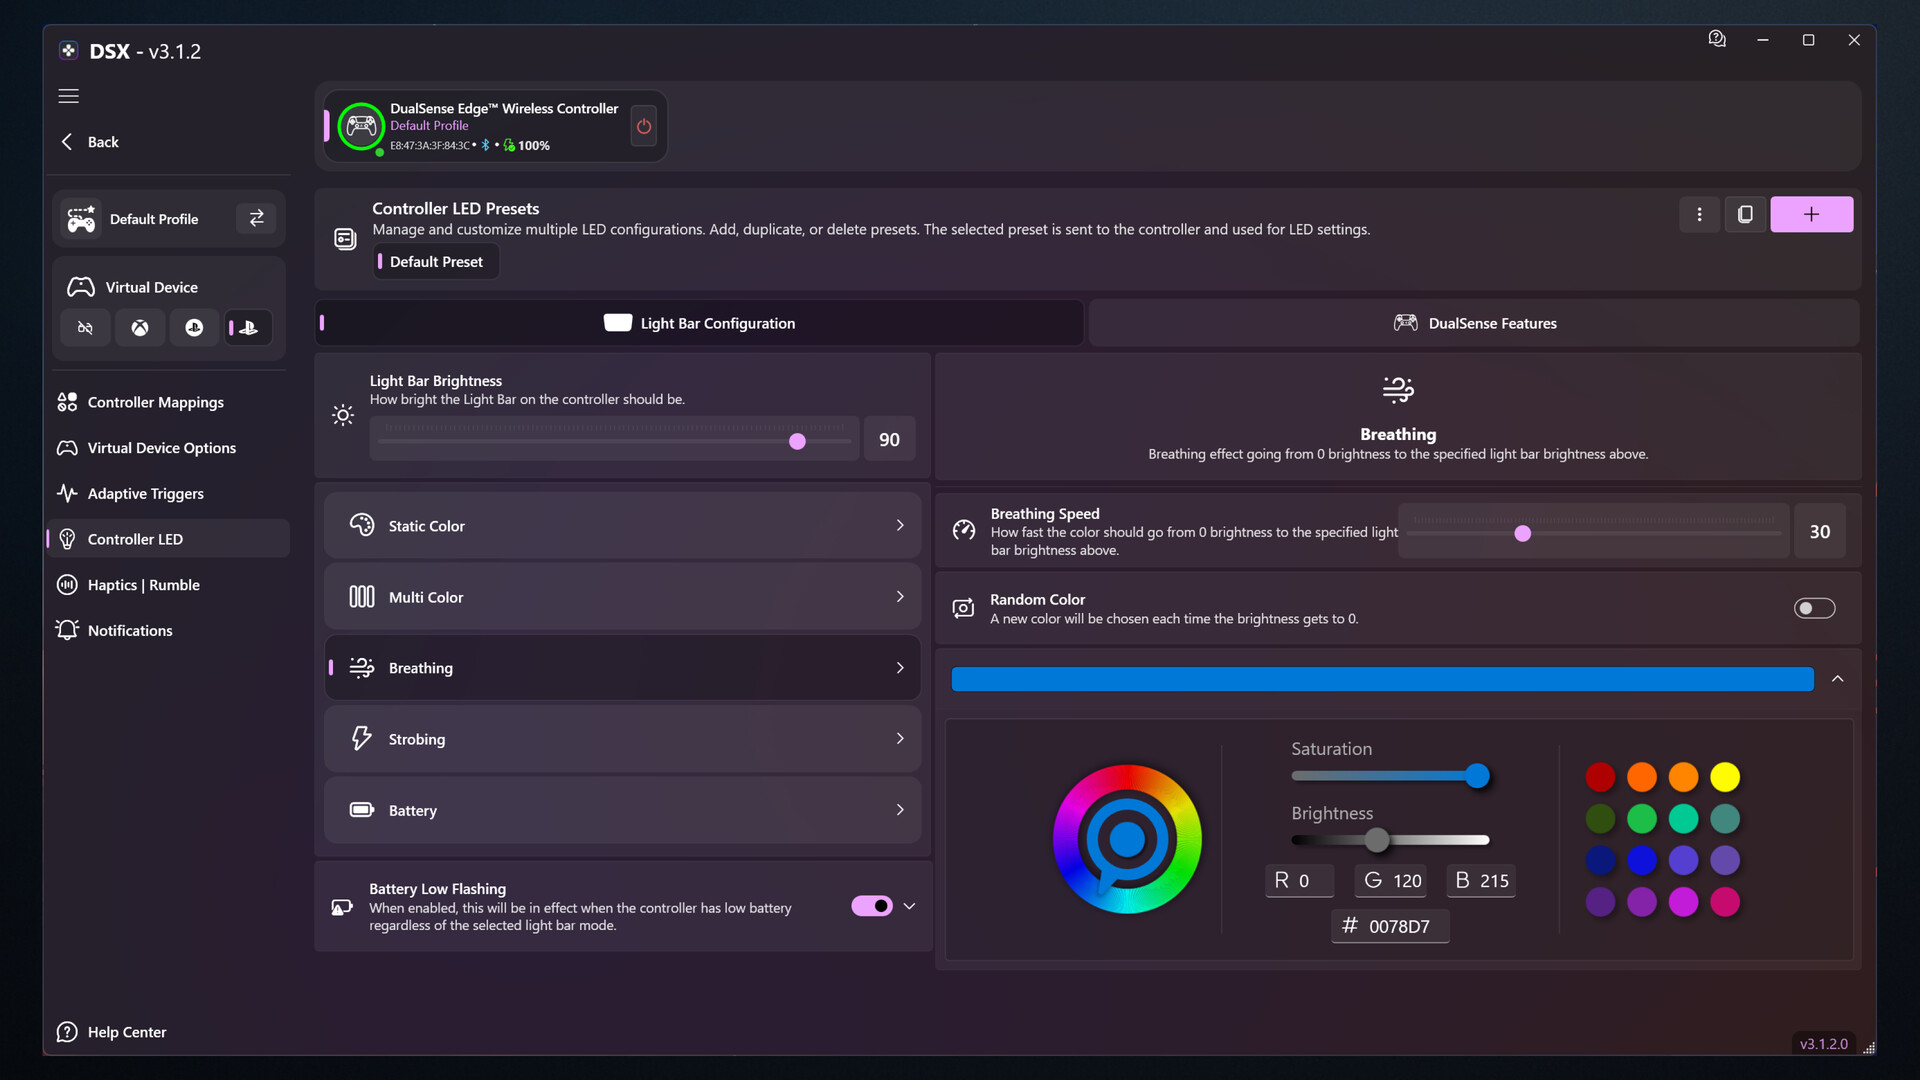The image size is (1920, 1080).
Task: Open preset options via three-dot icon
Action: point(1700,213)
